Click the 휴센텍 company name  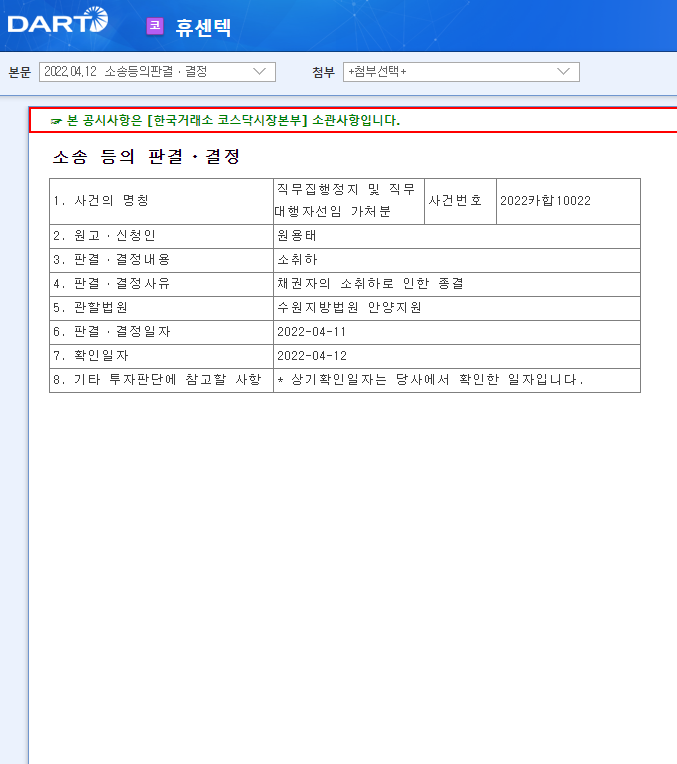pos(203,27)
